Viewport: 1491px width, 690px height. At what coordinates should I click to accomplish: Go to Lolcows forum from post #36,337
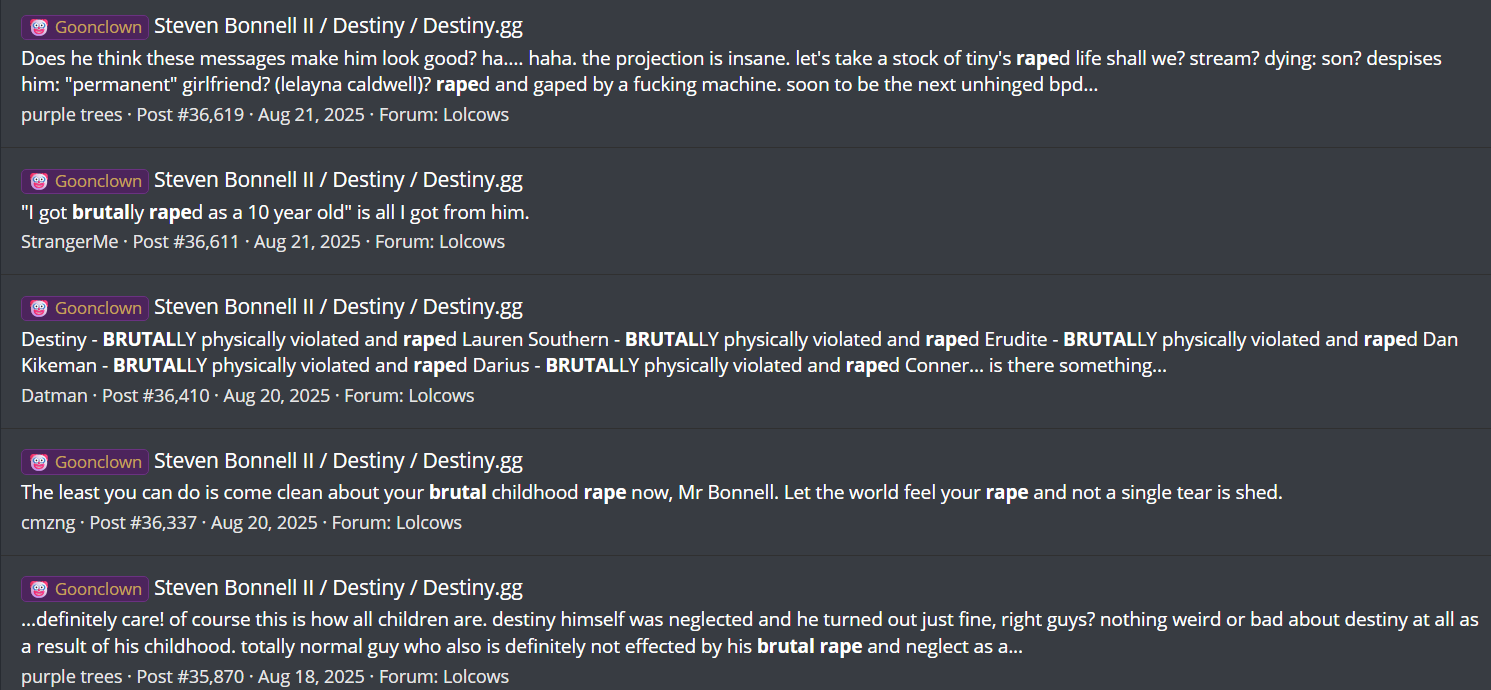[x=429, y=523]
